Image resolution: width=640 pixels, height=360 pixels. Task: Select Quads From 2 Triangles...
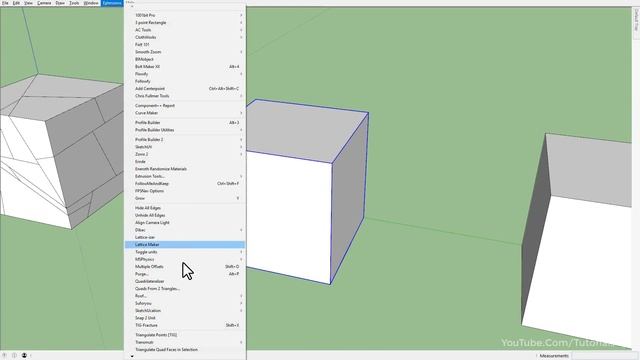click(x=184, y=289)
